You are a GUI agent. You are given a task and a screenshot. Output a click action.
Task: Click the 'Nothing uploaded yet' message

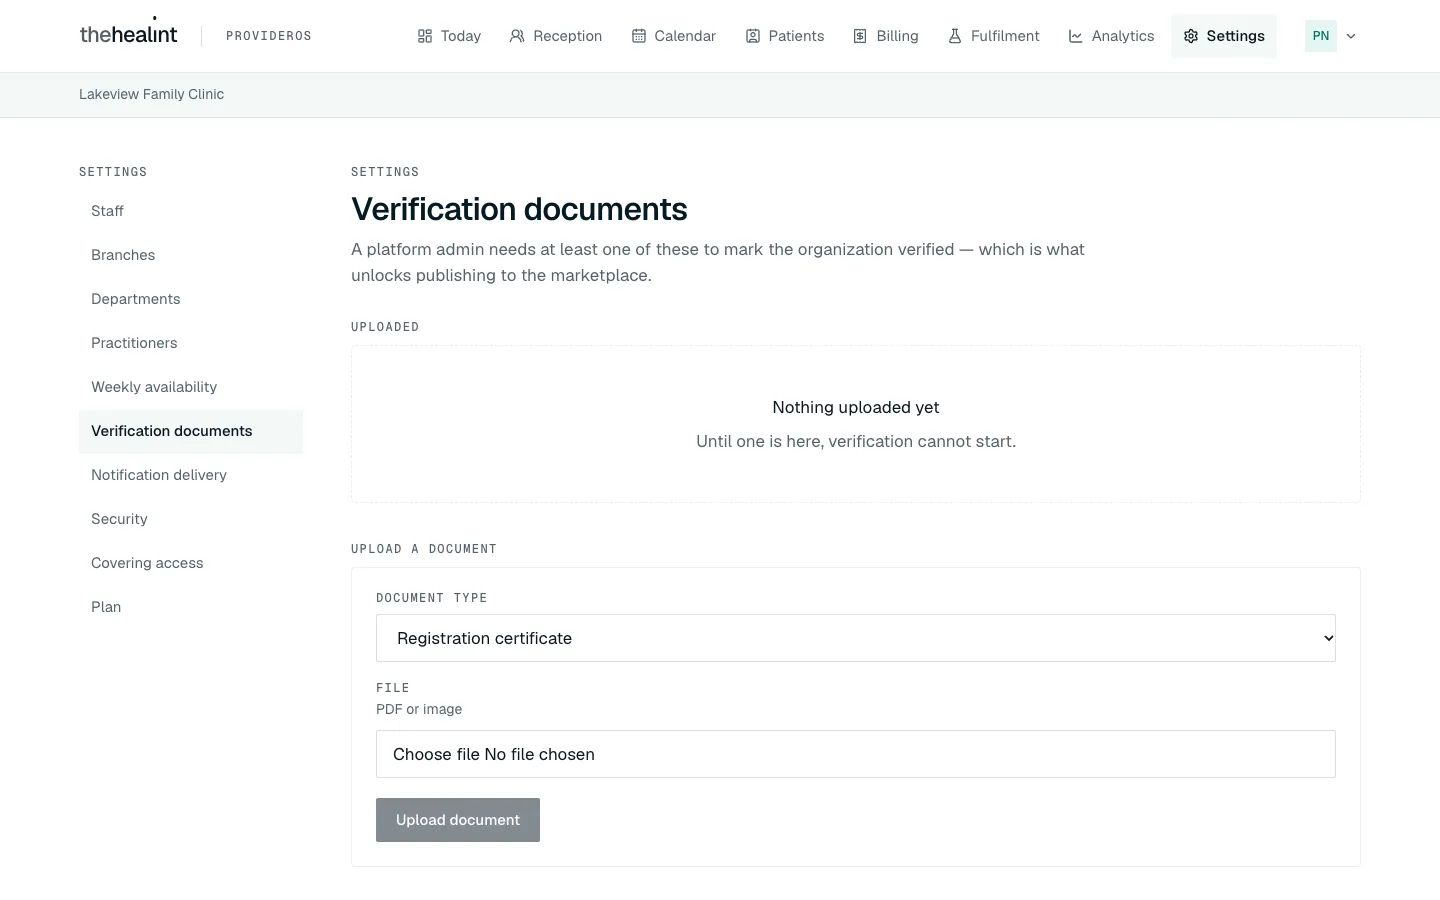[856, 407]
